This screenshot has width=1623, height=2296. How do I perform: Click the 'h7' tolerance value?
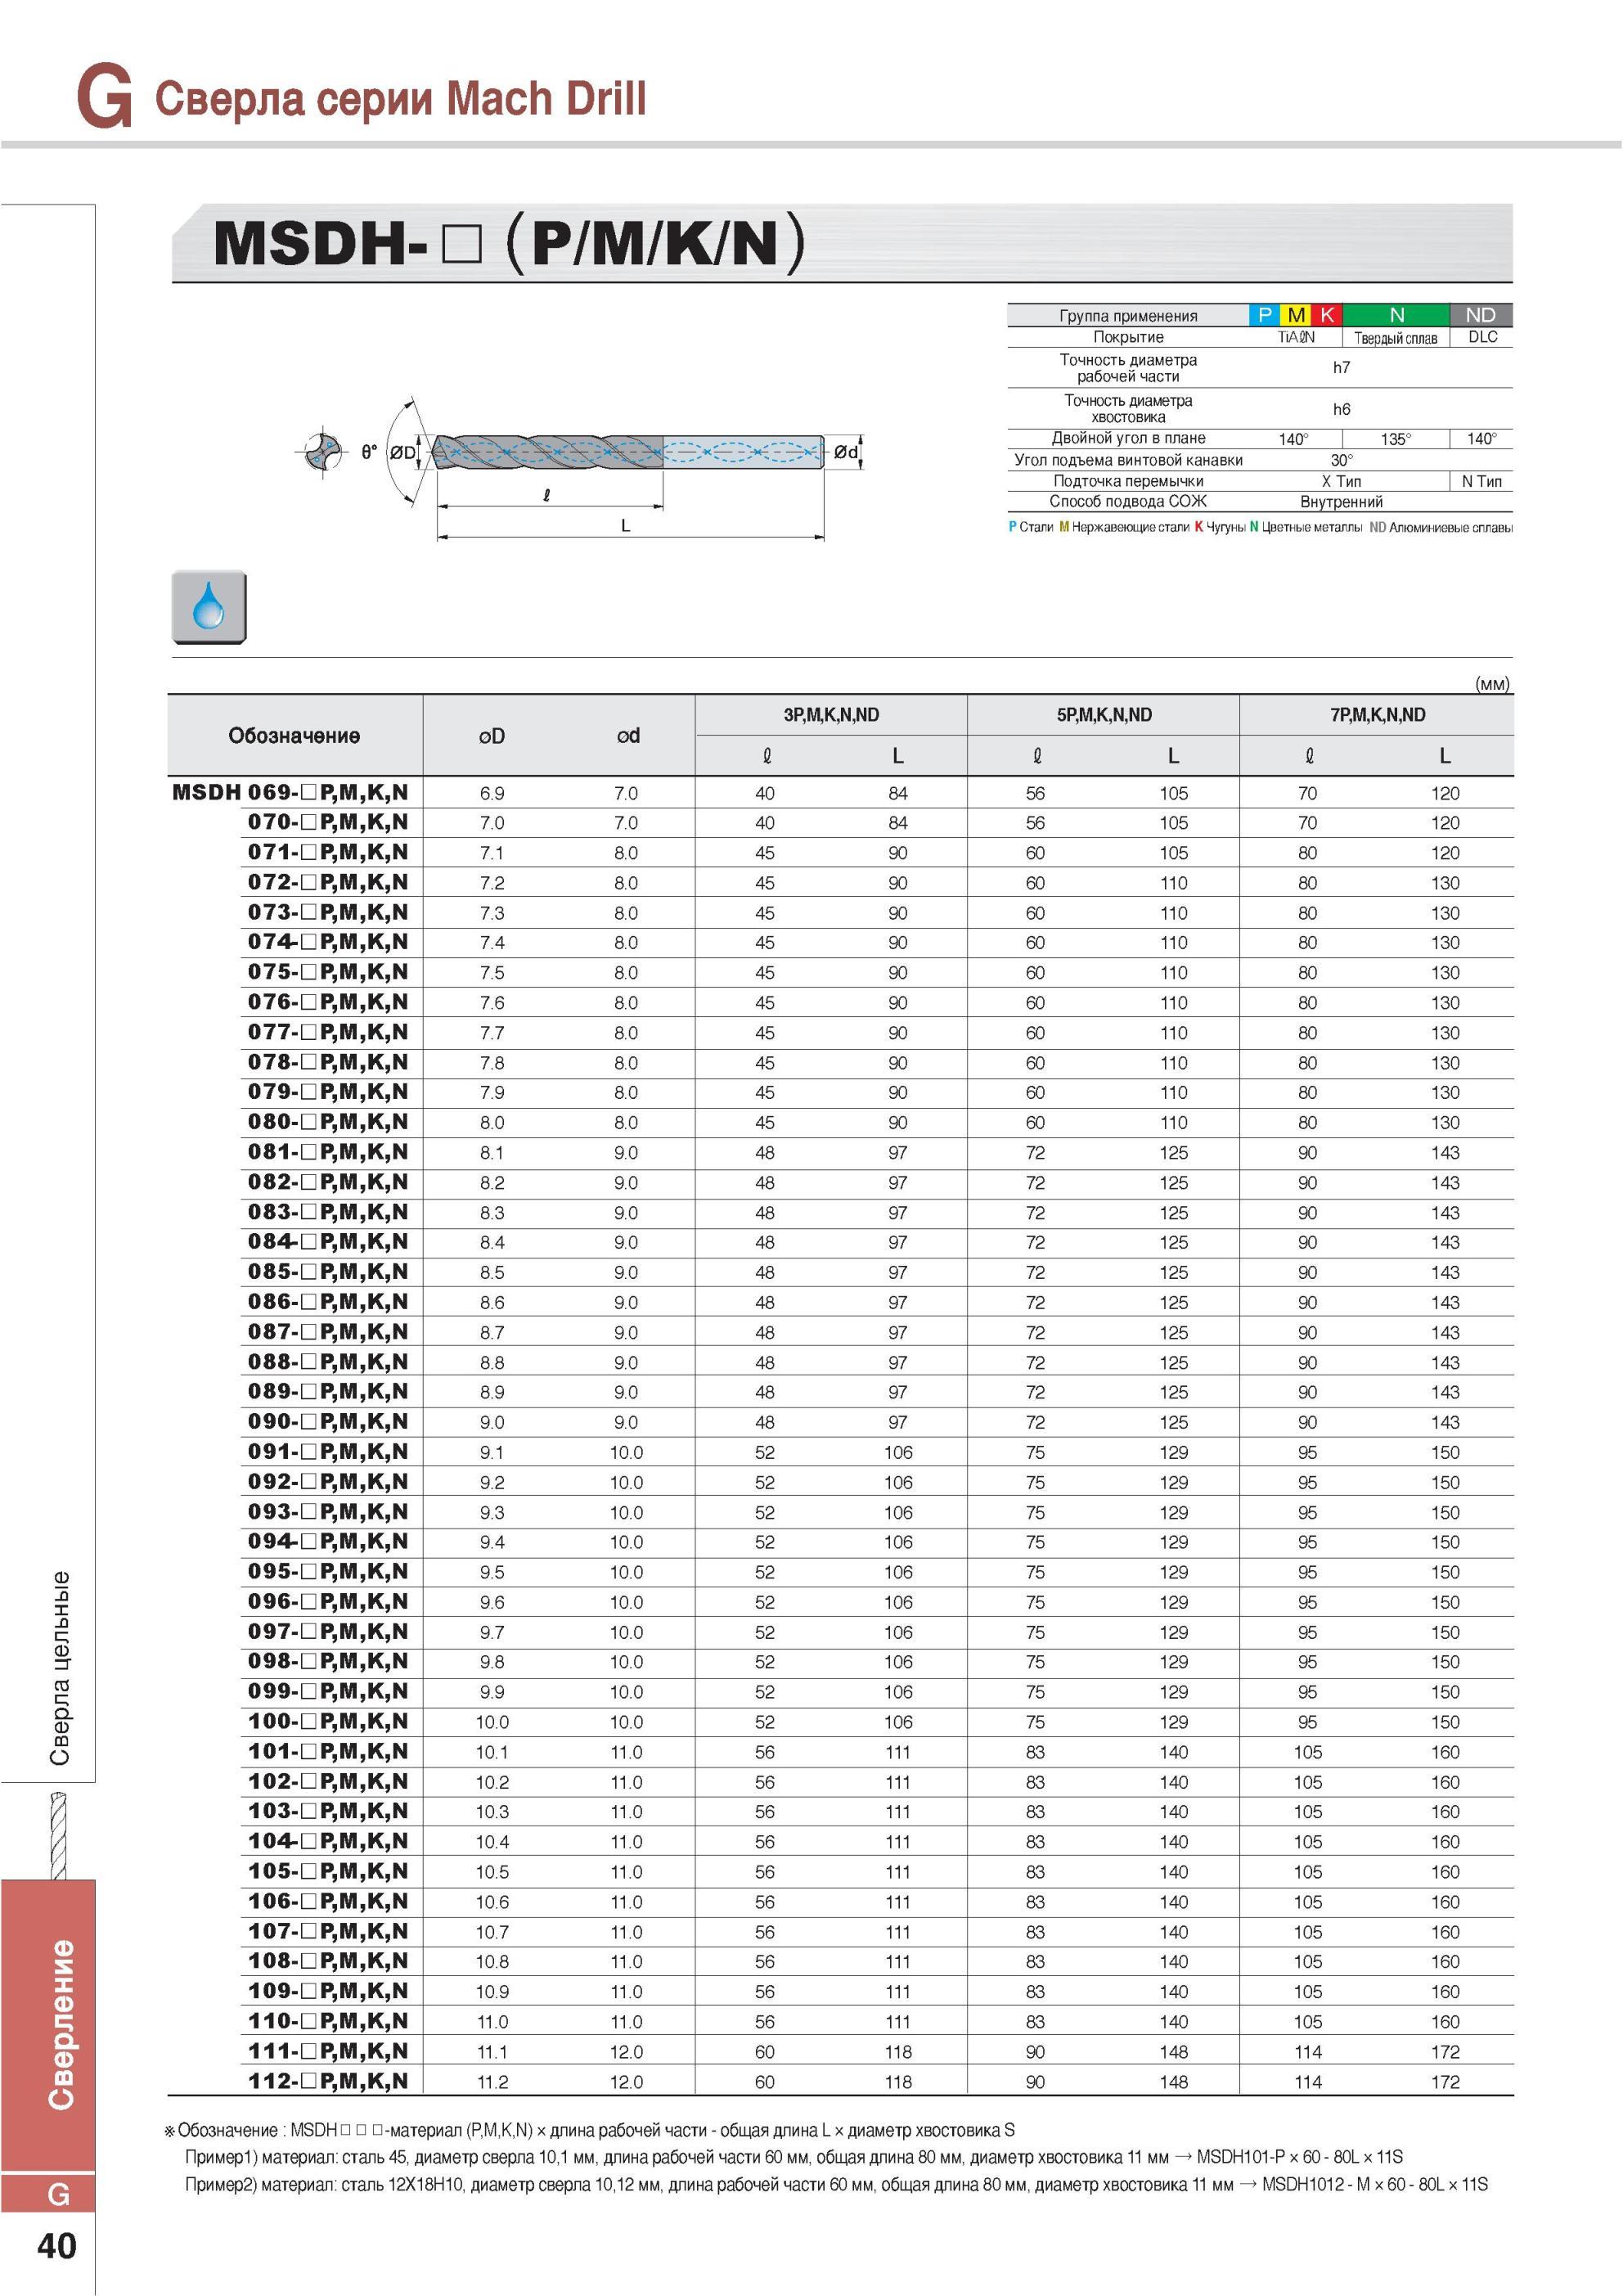point(1342,367)
